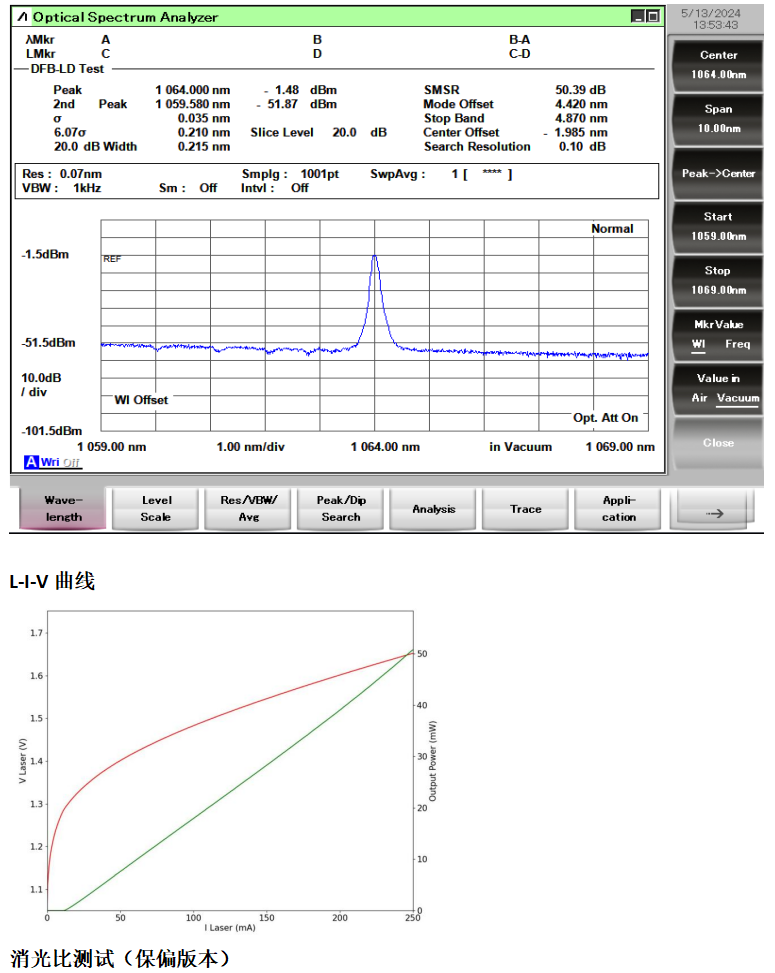Open the Level Scale menu

[x=156, y=508]
